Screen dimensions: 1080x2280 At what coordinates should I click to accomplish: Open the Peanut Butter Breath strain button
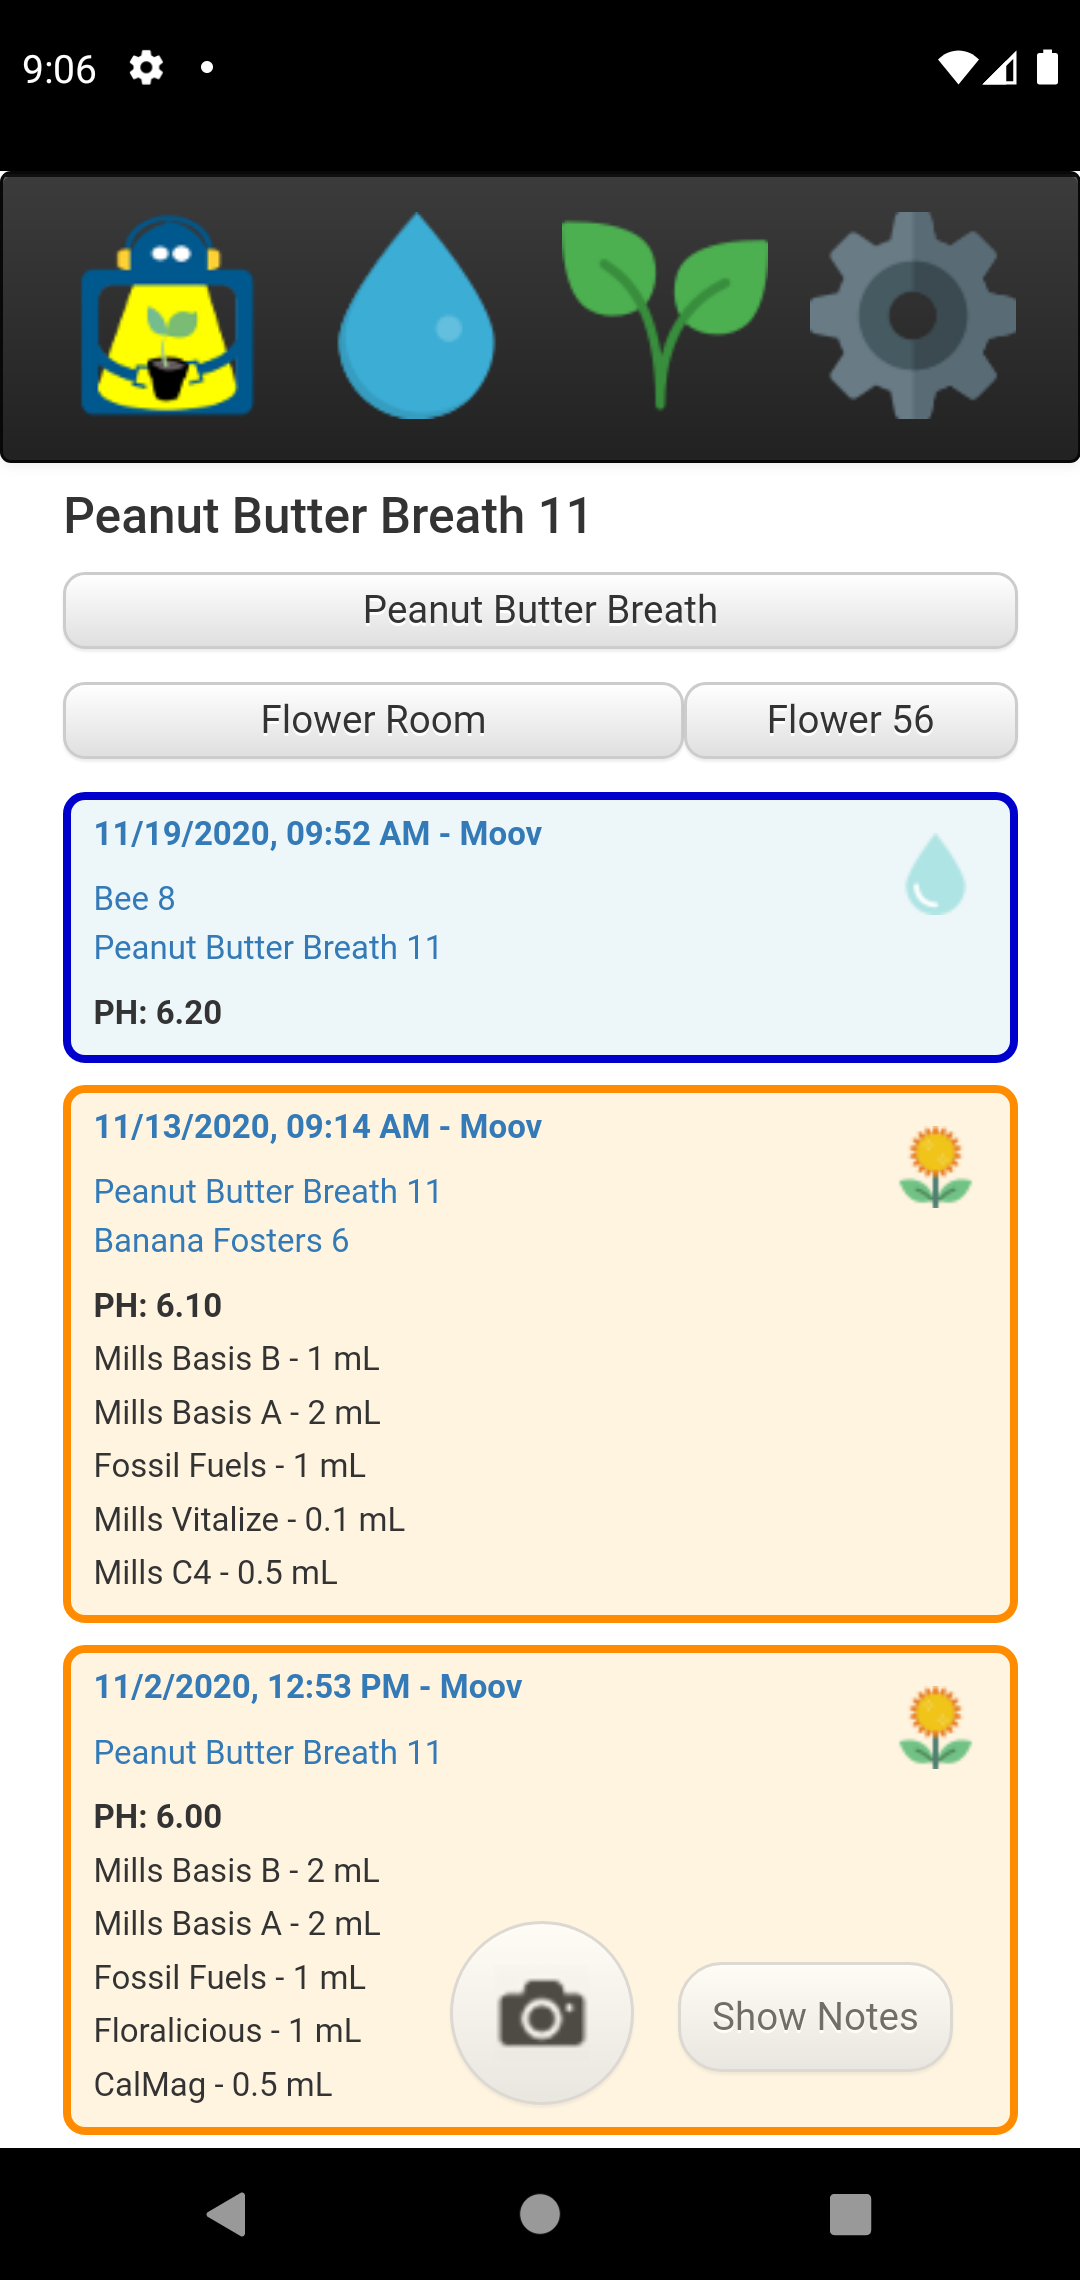[540, 610]
